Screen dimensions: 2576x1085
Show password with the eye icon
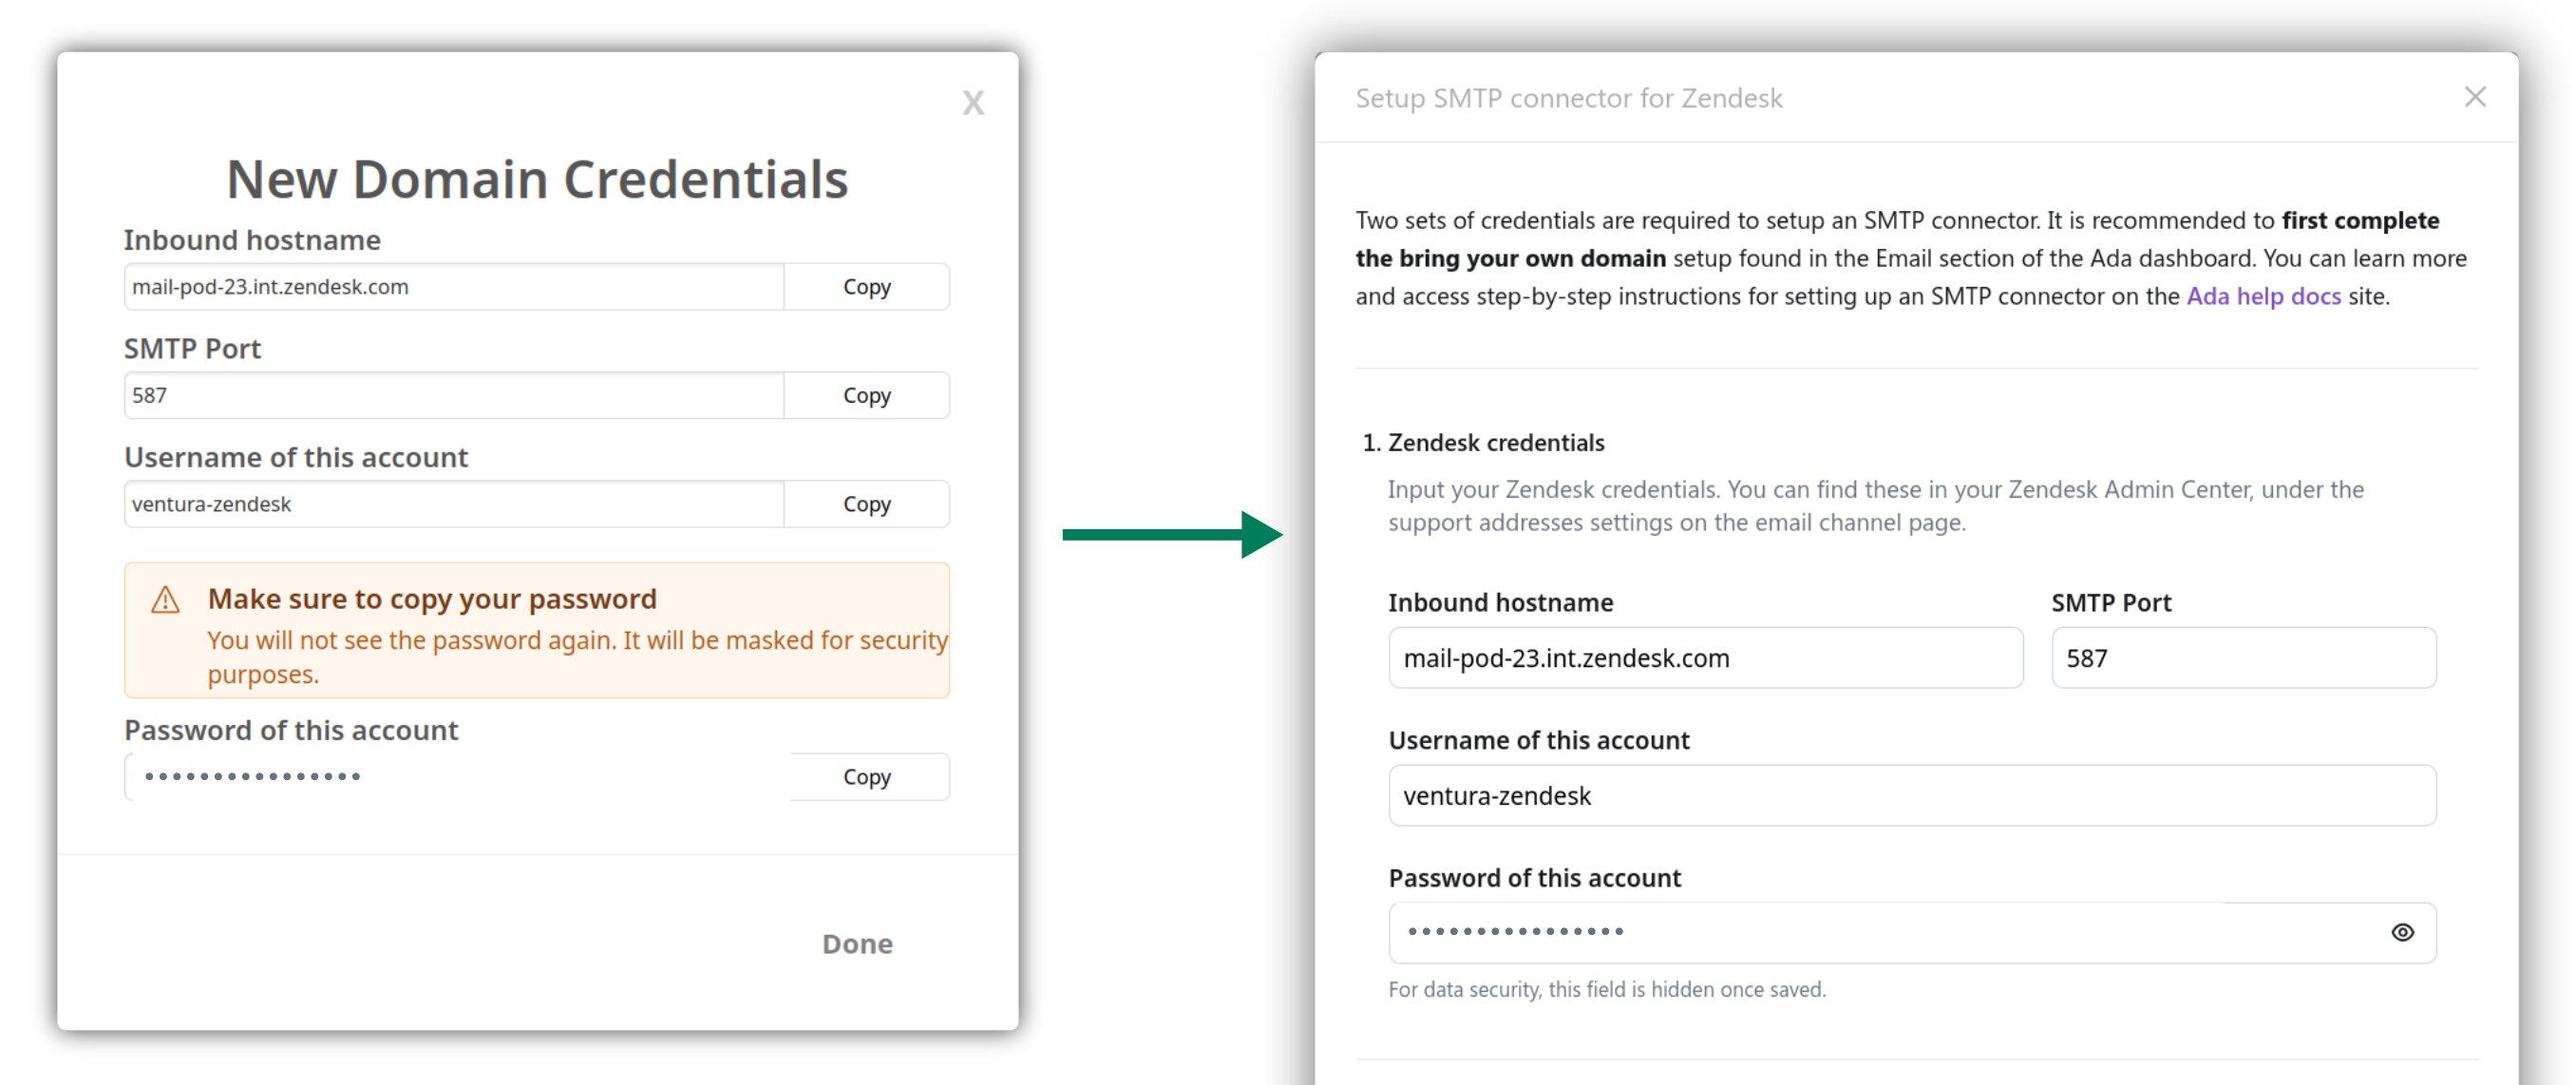pyautogui.click(x=2402, y=933)
